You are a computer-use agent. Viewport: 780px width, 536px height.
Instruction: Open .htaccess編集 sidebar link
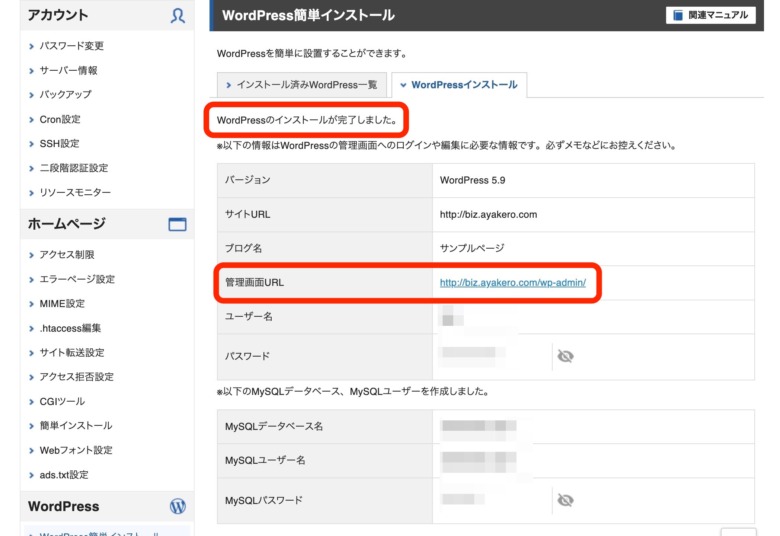(x=70, y=328)
